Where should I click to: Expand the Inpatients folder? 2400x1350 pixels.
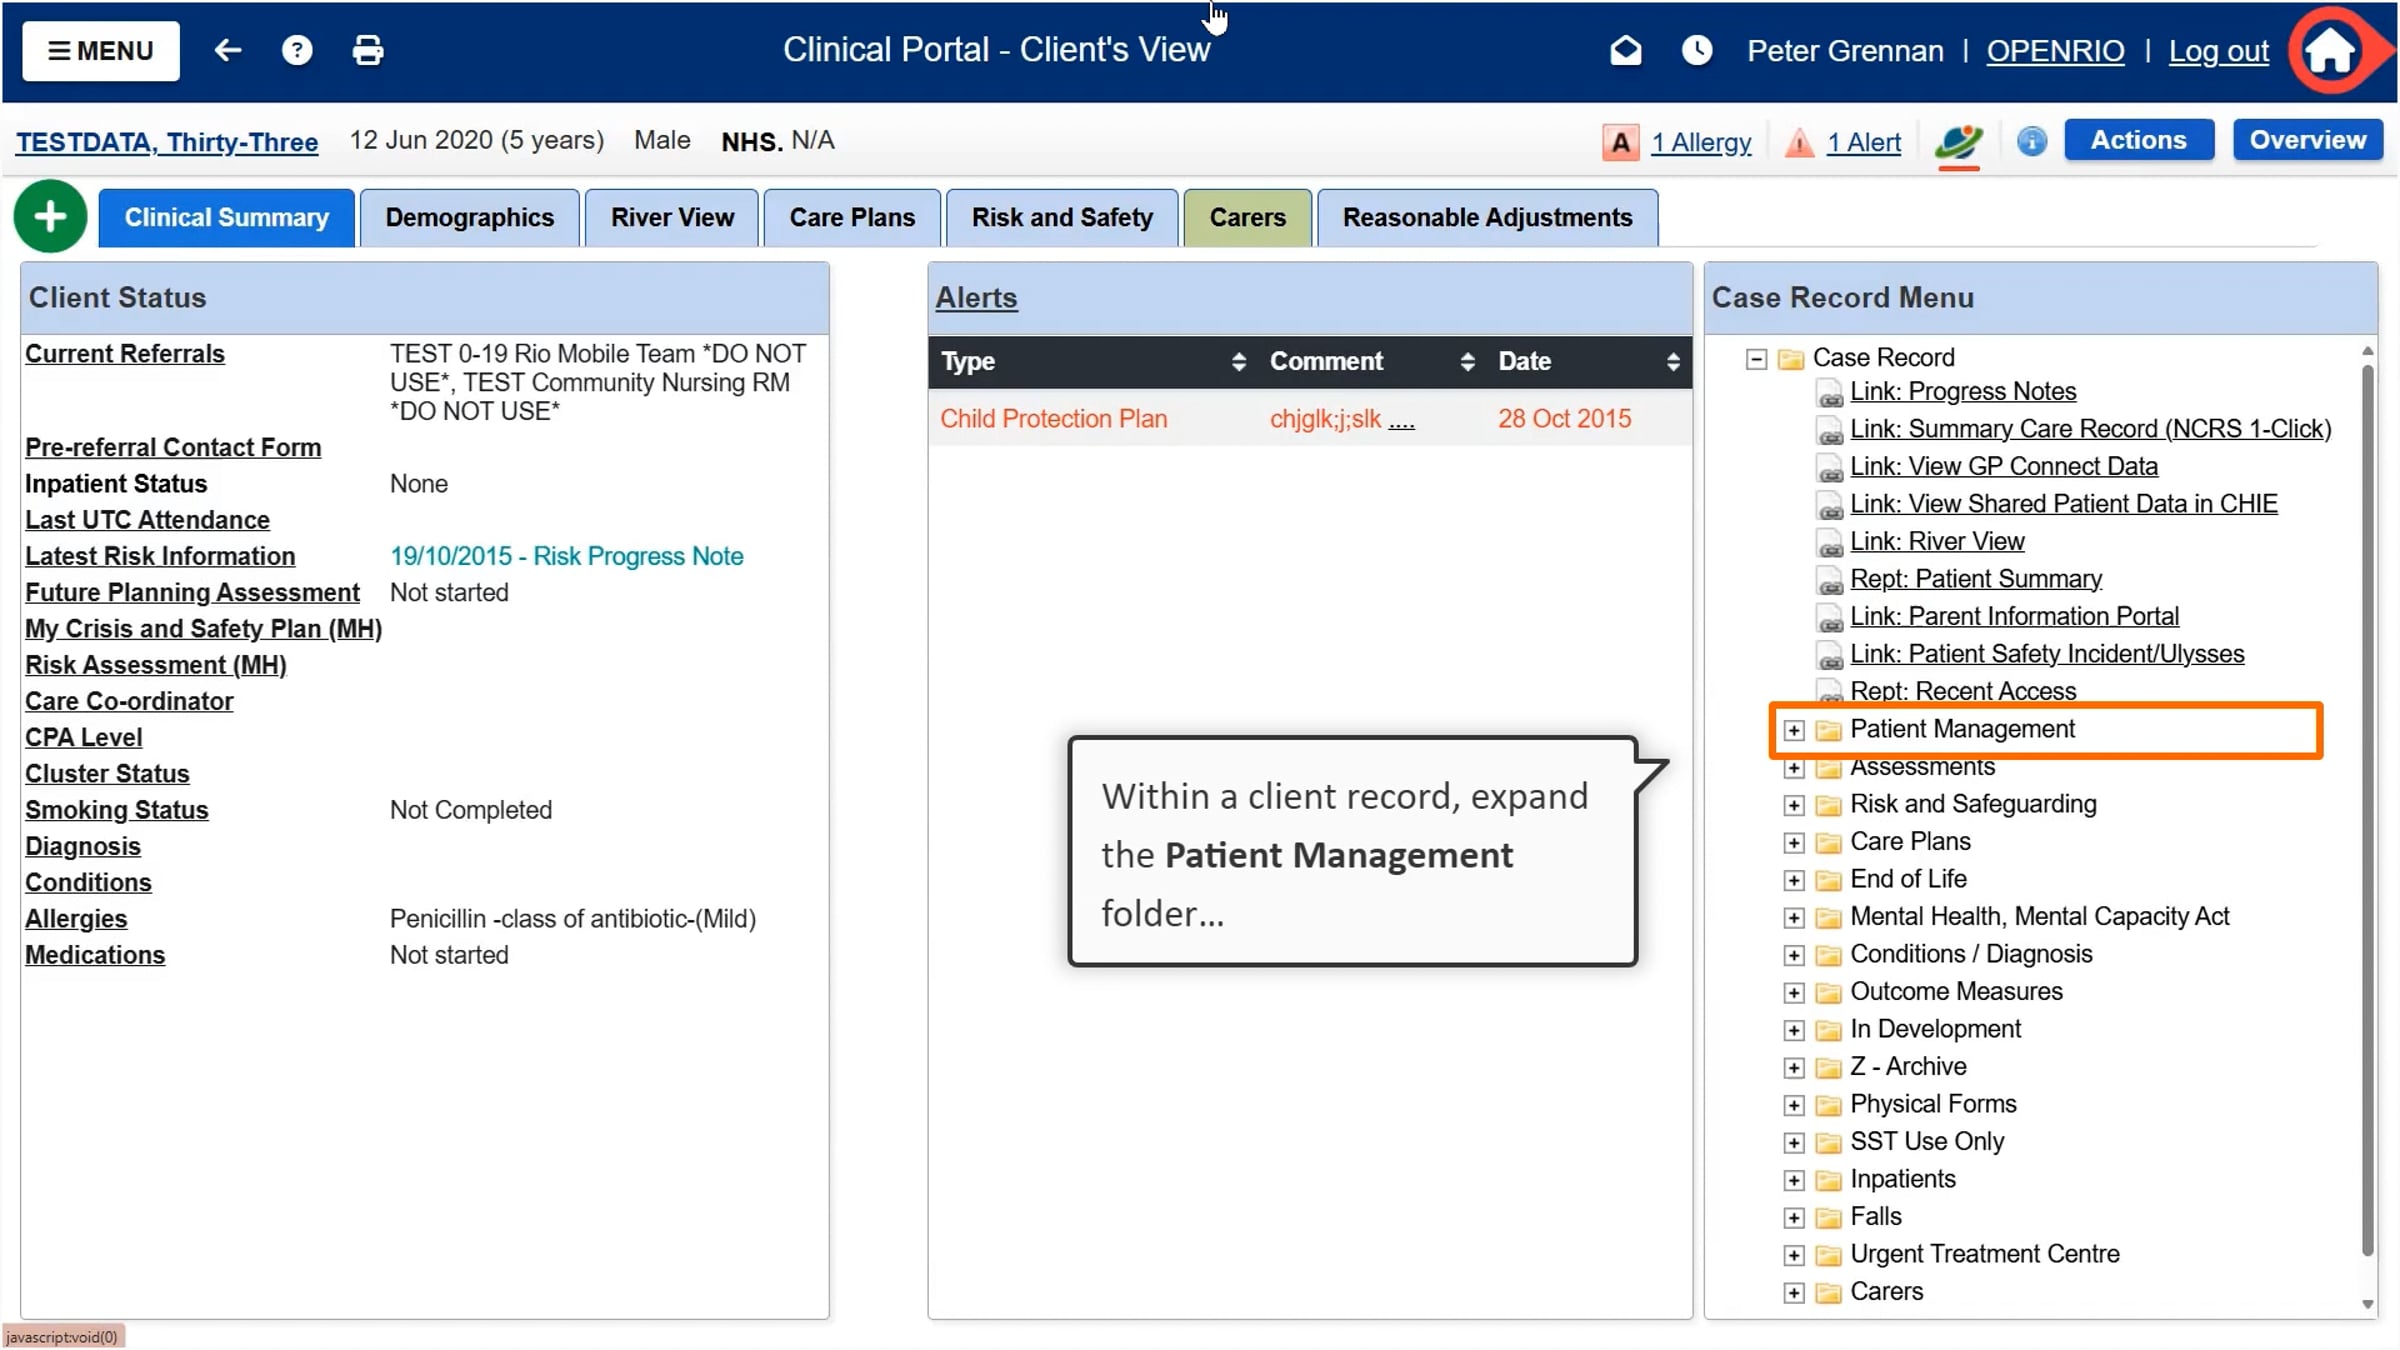pyautogui.click(x=1794, y=1180)
